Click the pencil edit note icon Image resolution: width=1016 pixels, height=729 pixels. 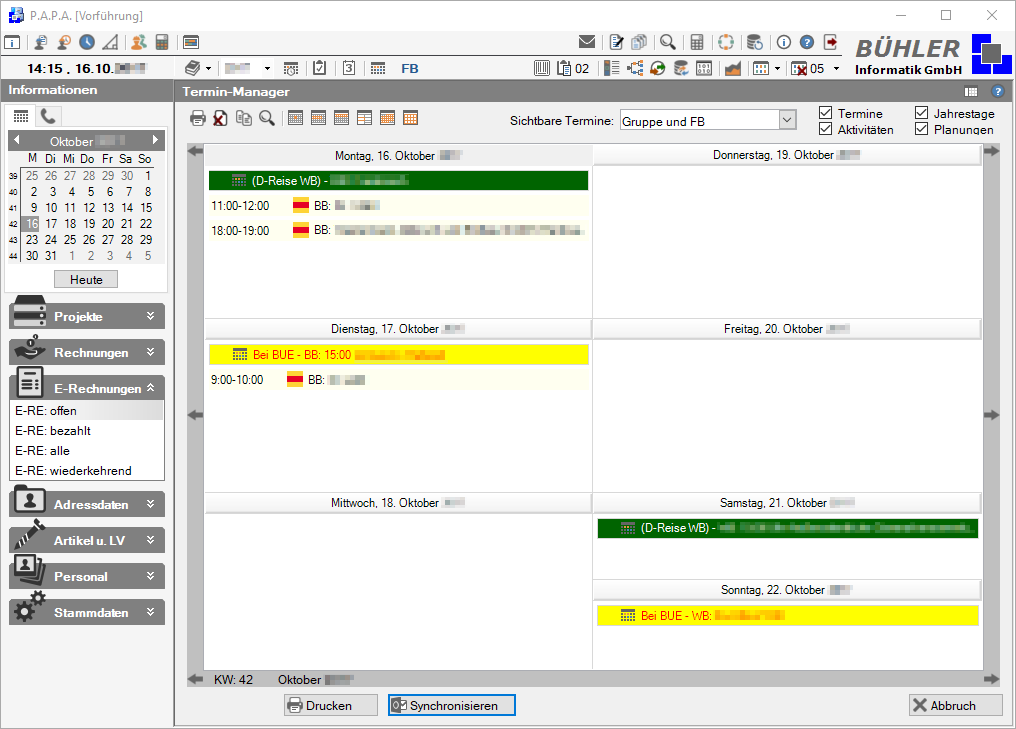click(x=616, y=42)
